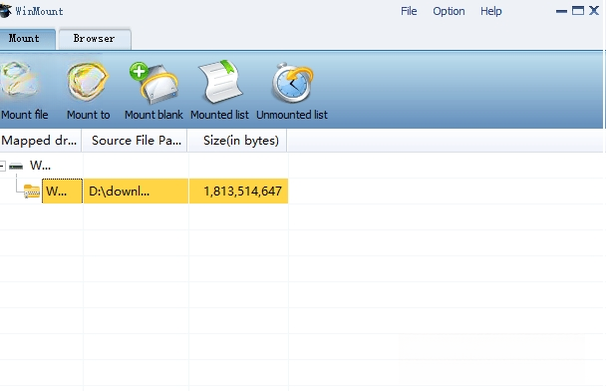Maximize the WinMount window
The width and height of the screenshot is (606, 391).
point(578,10)
